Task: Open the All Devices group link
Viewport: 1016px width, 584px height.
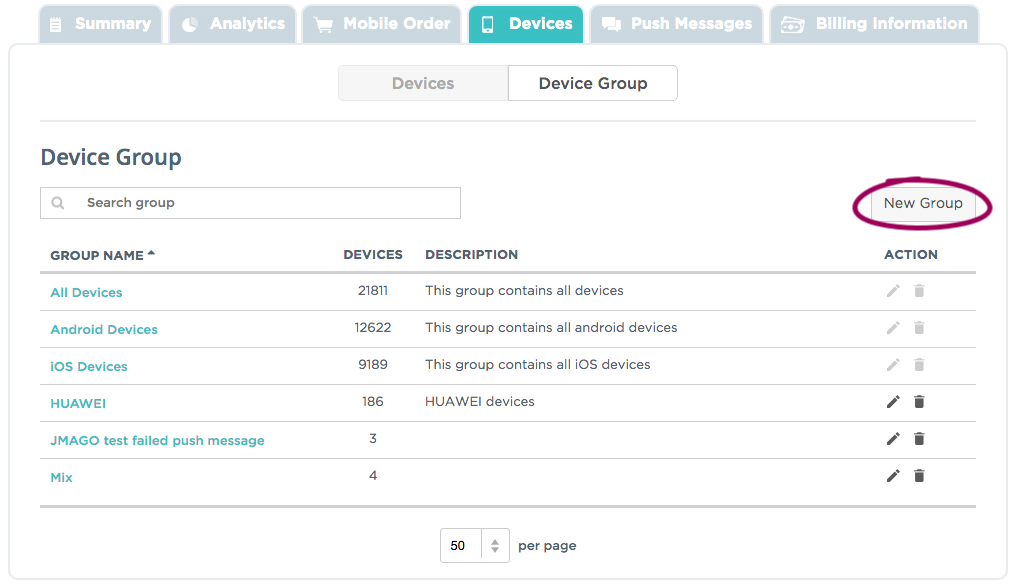Action: [86, 292]
